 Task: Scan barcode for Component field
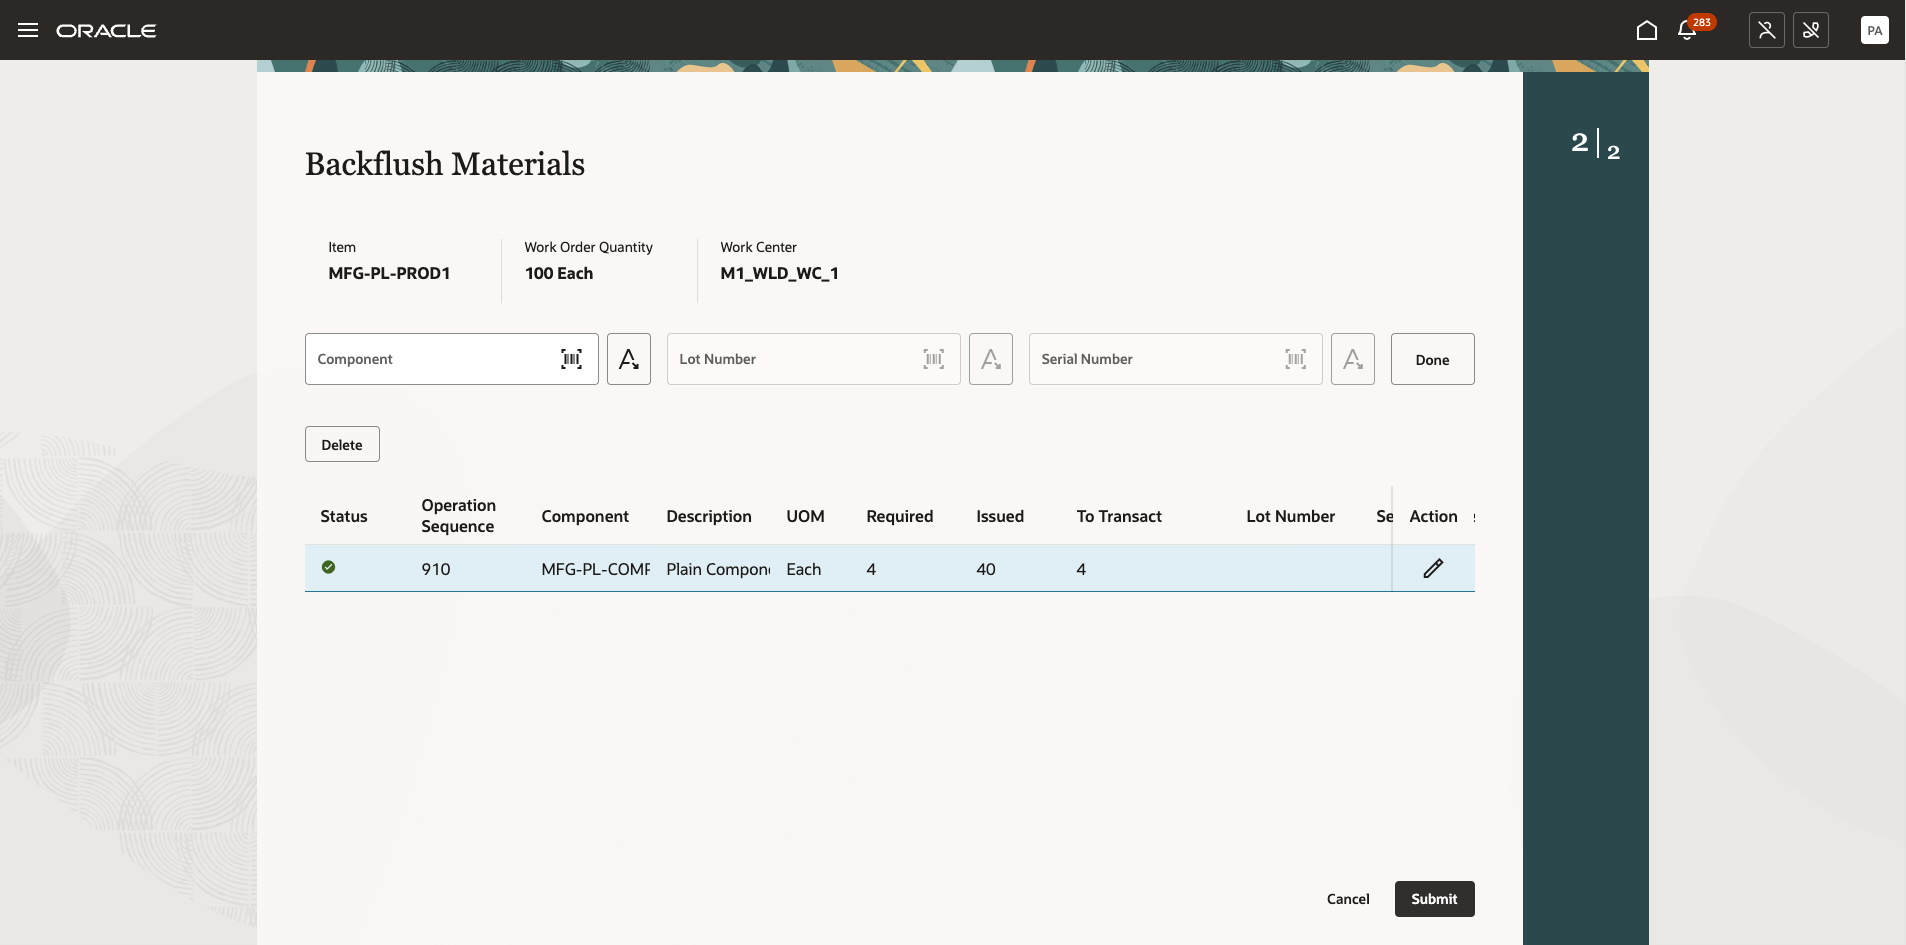571,359
